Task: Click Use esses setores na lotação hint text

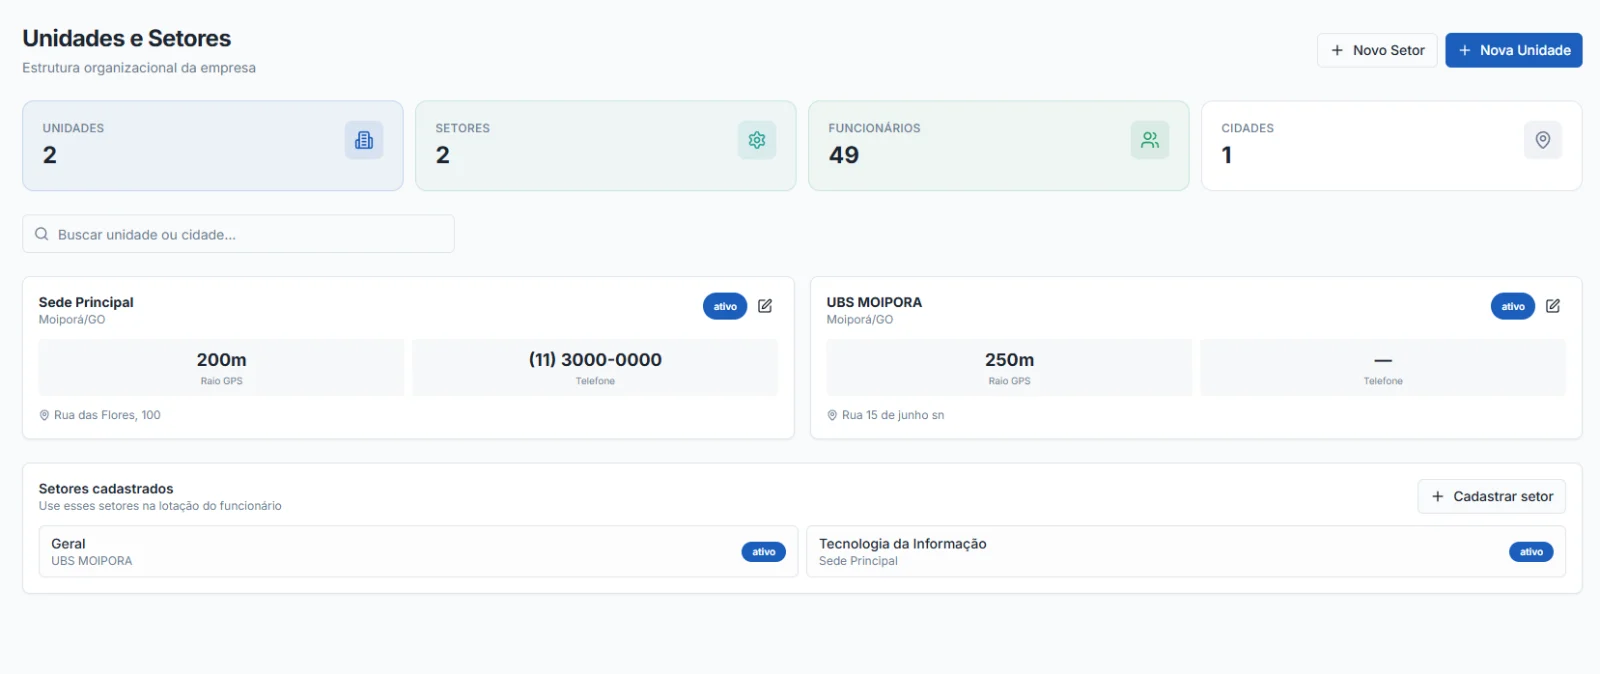Action: tap(160, 506)
